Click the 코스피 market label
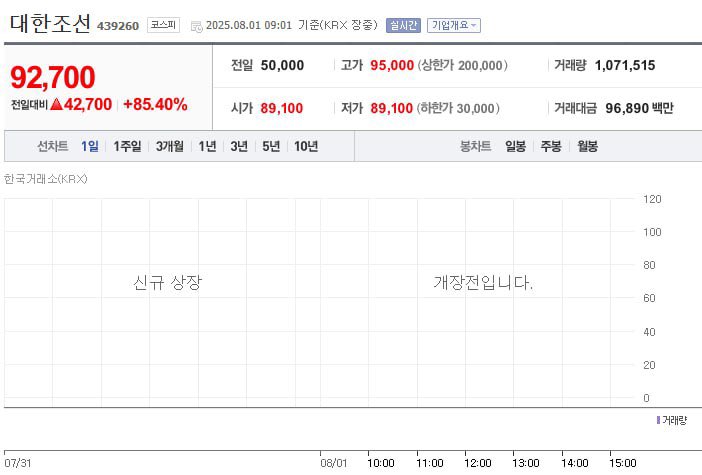Screen dimensions: 702x475 (x=163, y=25)
